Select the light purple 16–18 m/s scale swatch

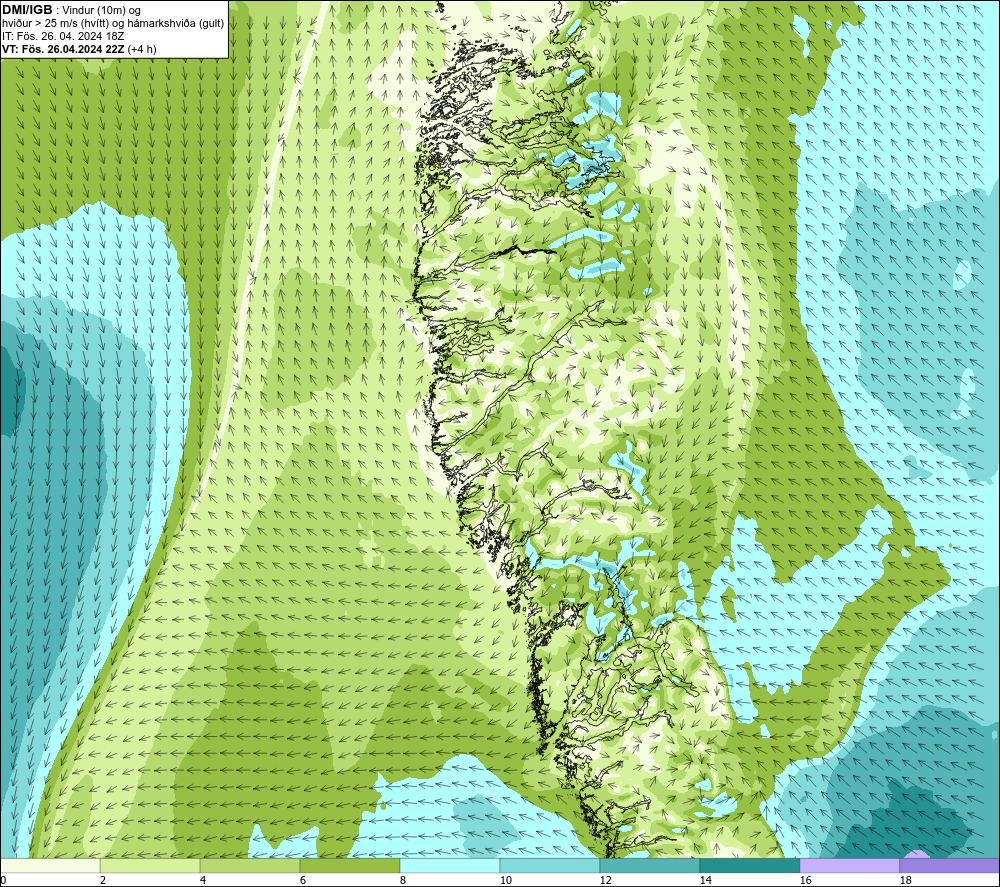(x=849, y=865)
